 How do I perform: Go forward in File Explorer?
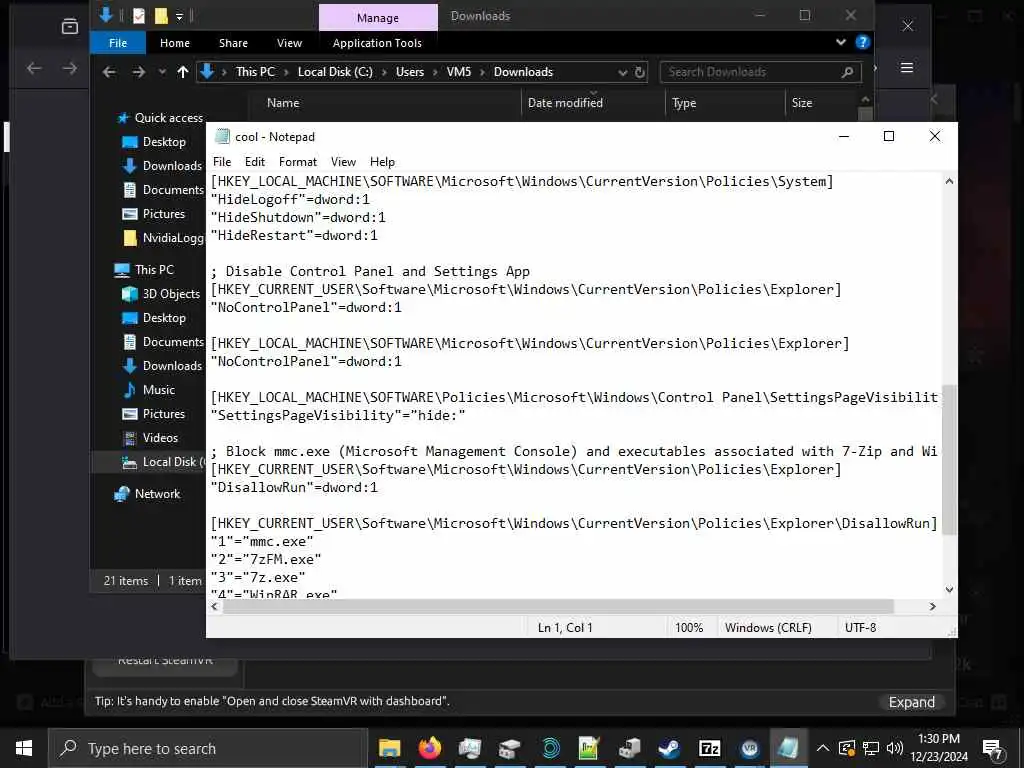[x=138, y=72]
